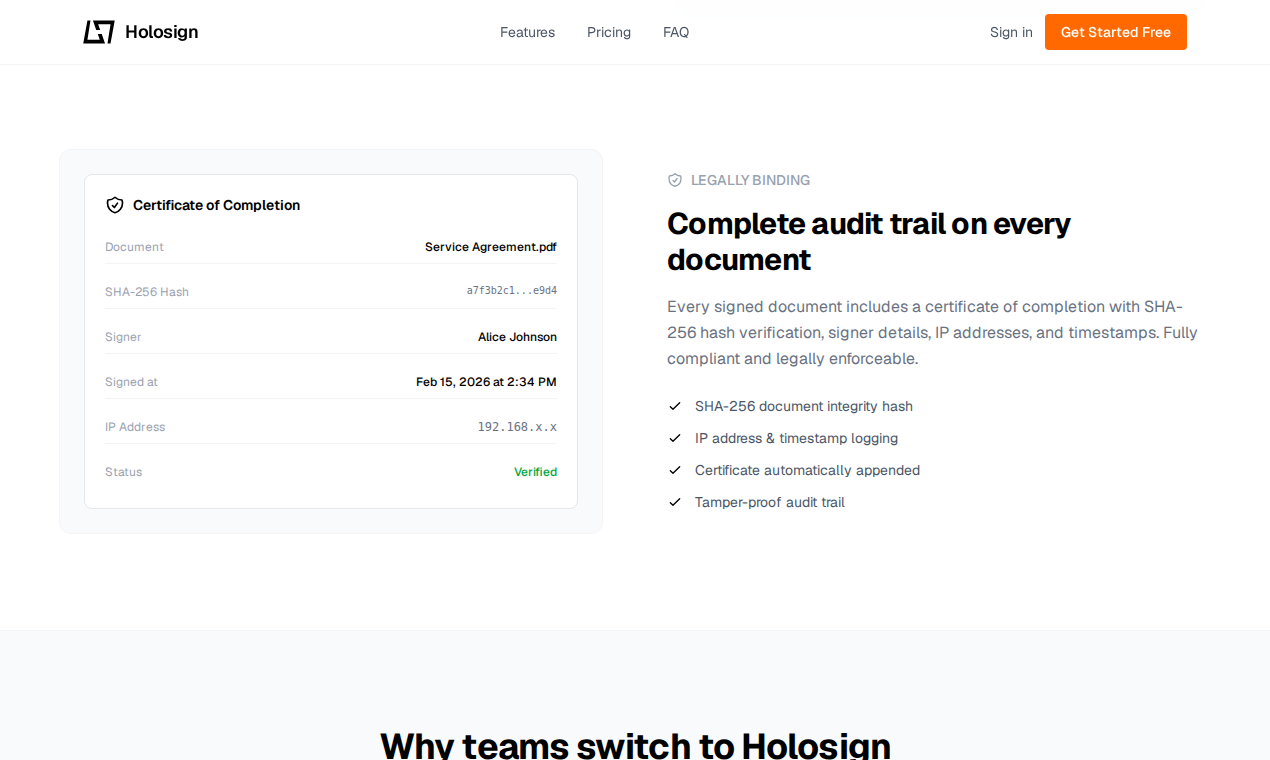
Task: Click the green Verified status
Action: point(535,472)
